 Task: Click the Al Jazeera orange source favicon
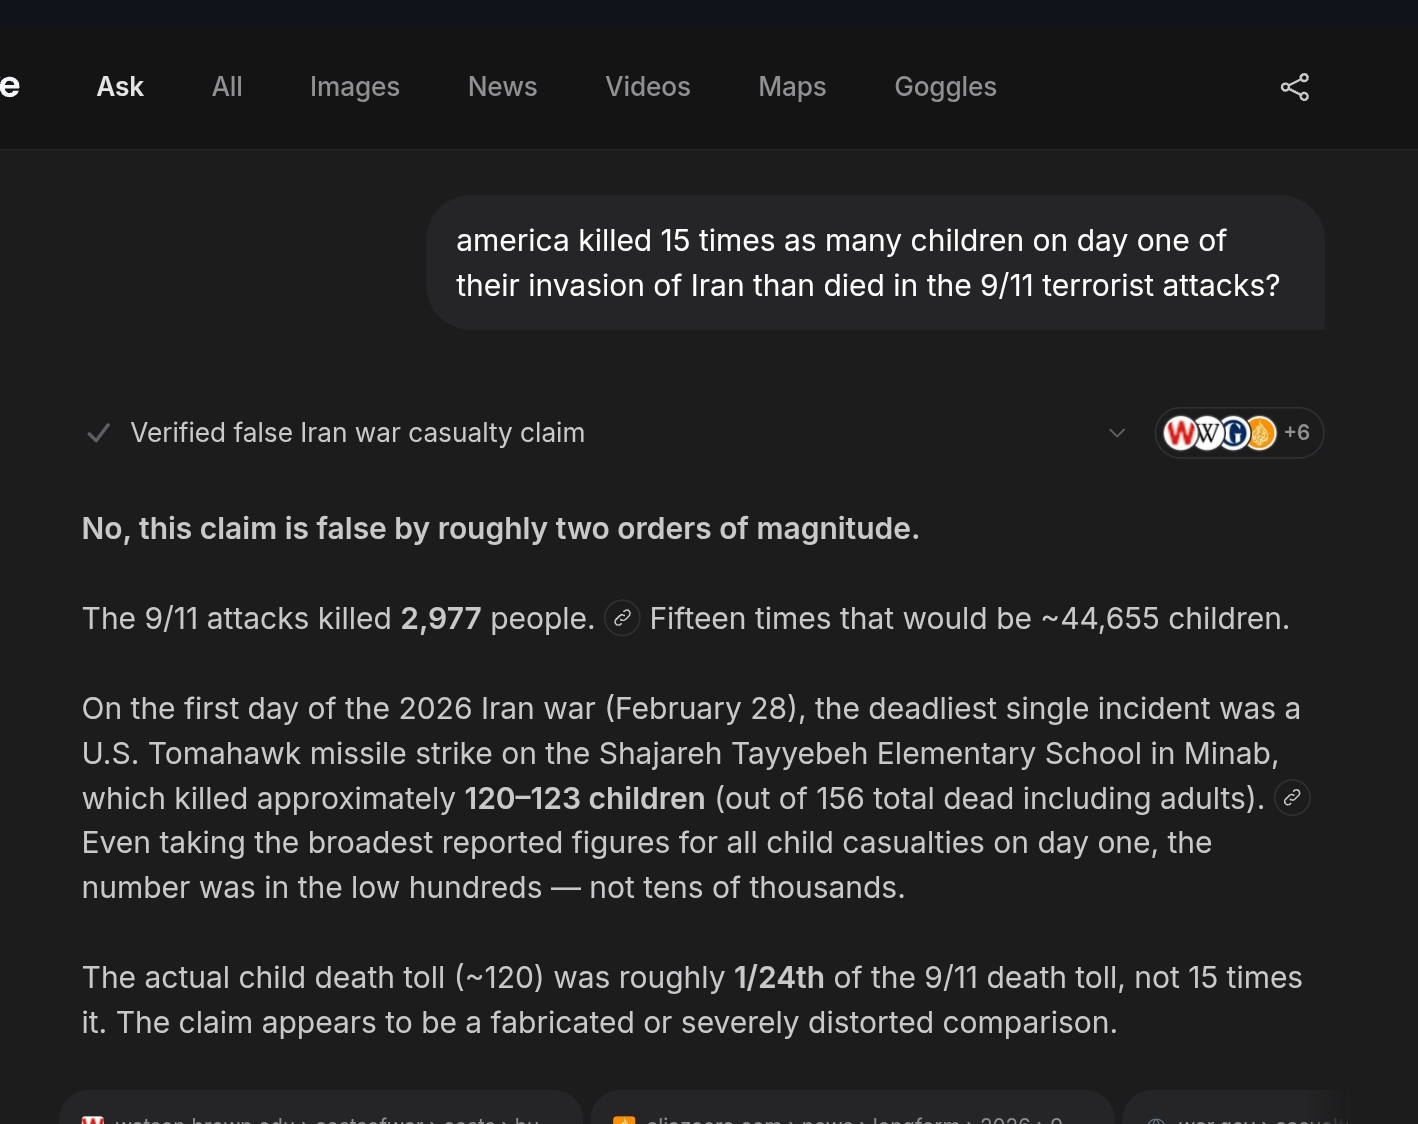pyautogui.click(x=1261, y=433)
